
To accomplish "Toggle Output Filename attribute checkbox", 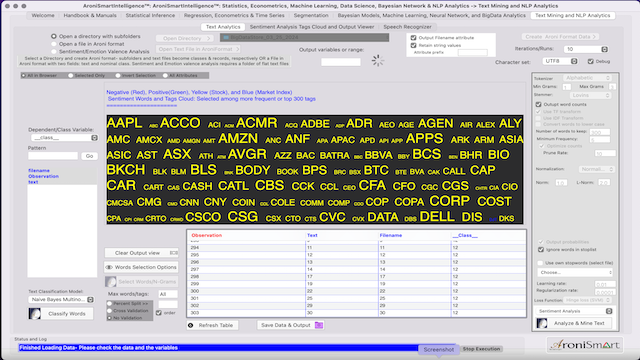I will (413, 38).
